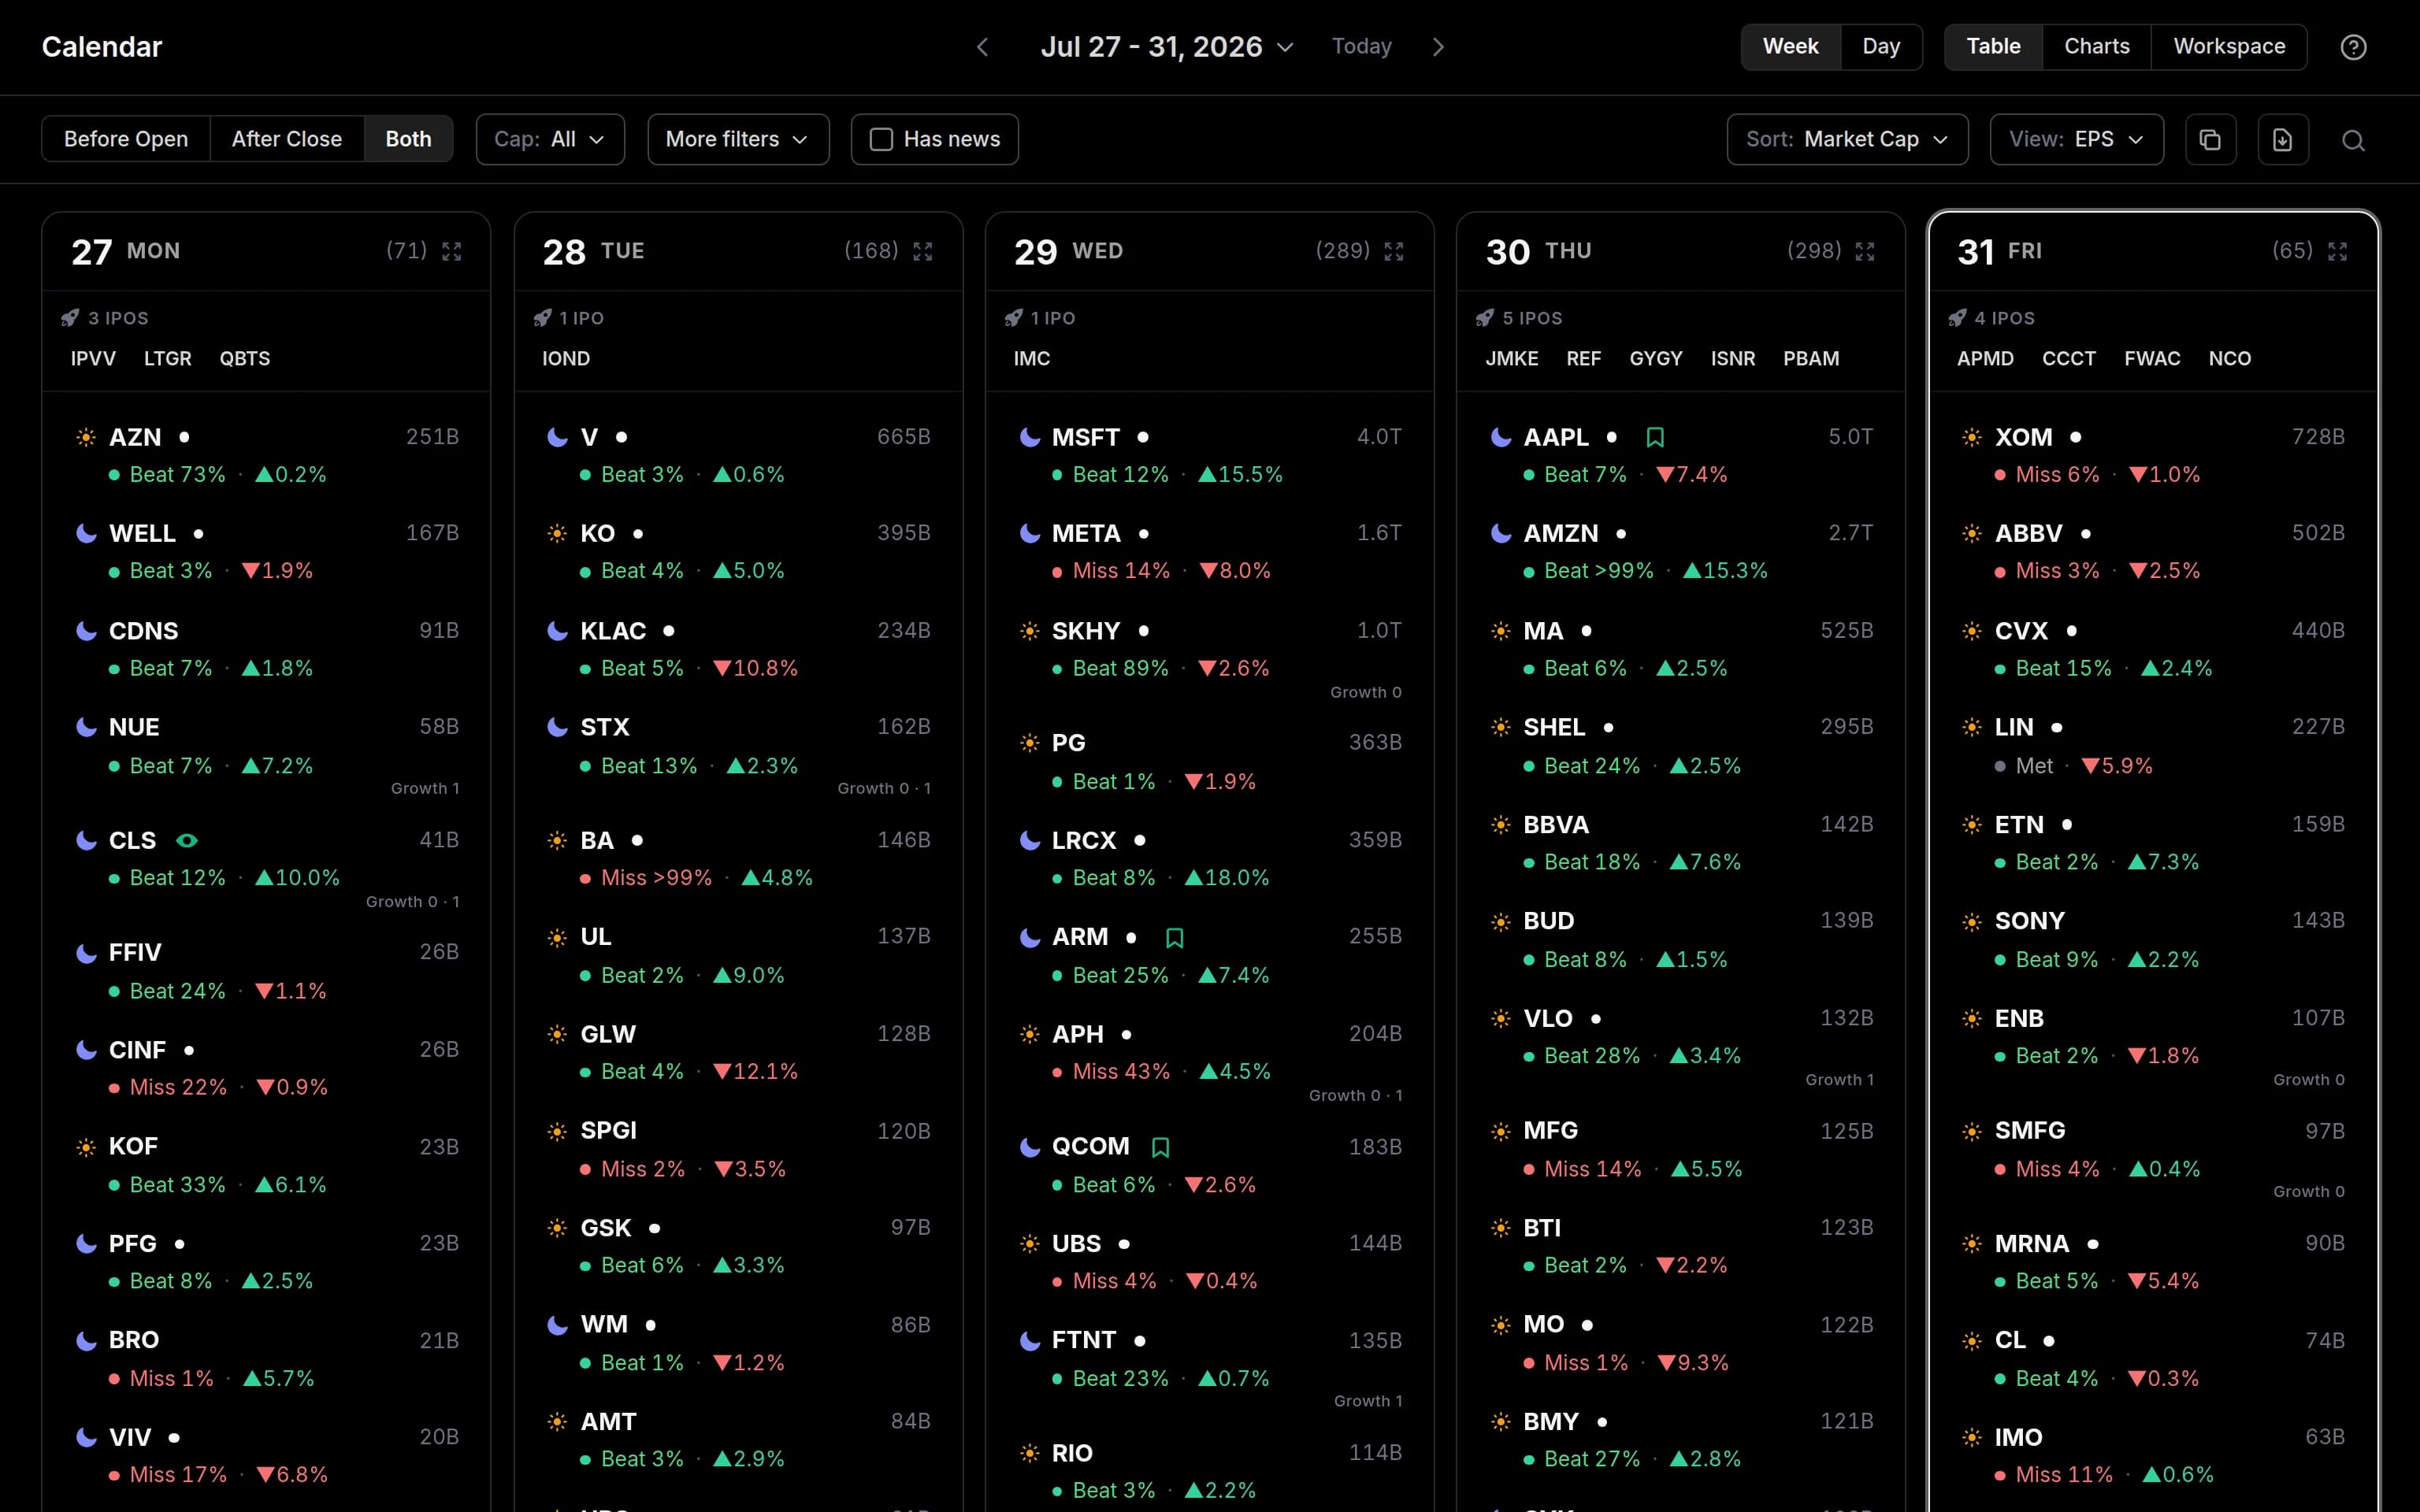2420x1512 pixels.
Task: Select the Workspace tab
Action: tap(2229, 47)
